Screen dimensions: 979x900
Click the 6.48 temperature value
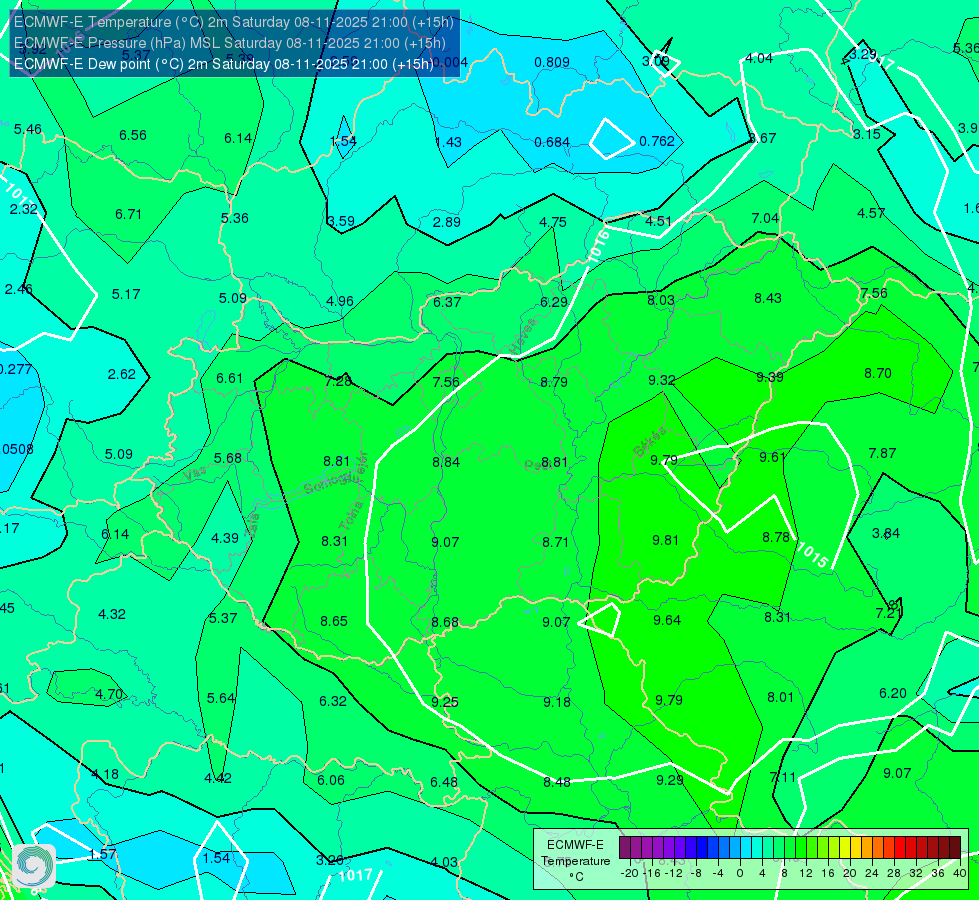[444, 783]
